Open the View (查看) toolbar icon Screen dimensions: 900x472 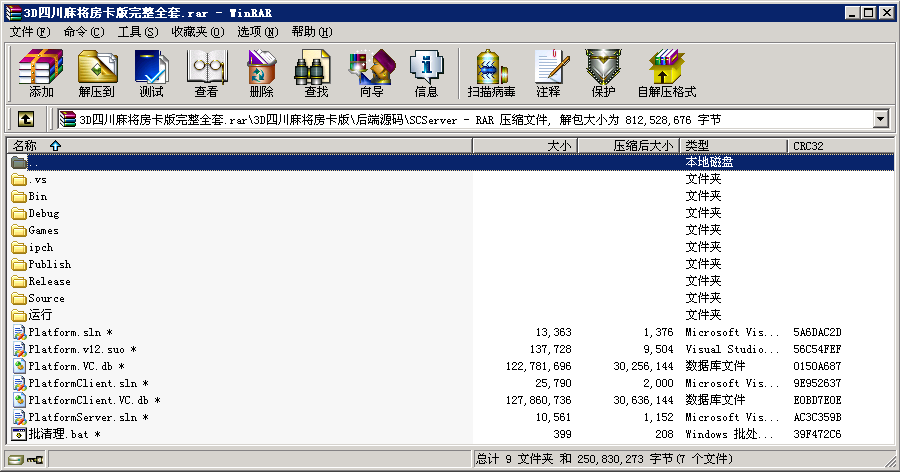[x=206, y=74]
